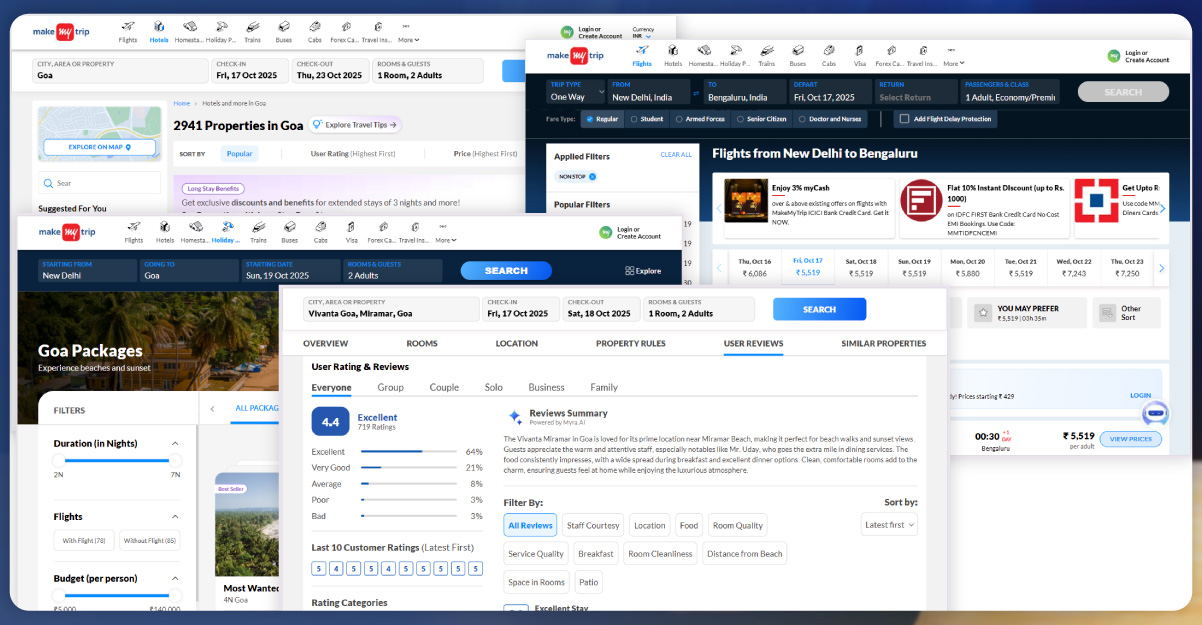
Task: Select the Sat, Oct 18 fare date
Action: pyautogui.click(x=862, y=267)
